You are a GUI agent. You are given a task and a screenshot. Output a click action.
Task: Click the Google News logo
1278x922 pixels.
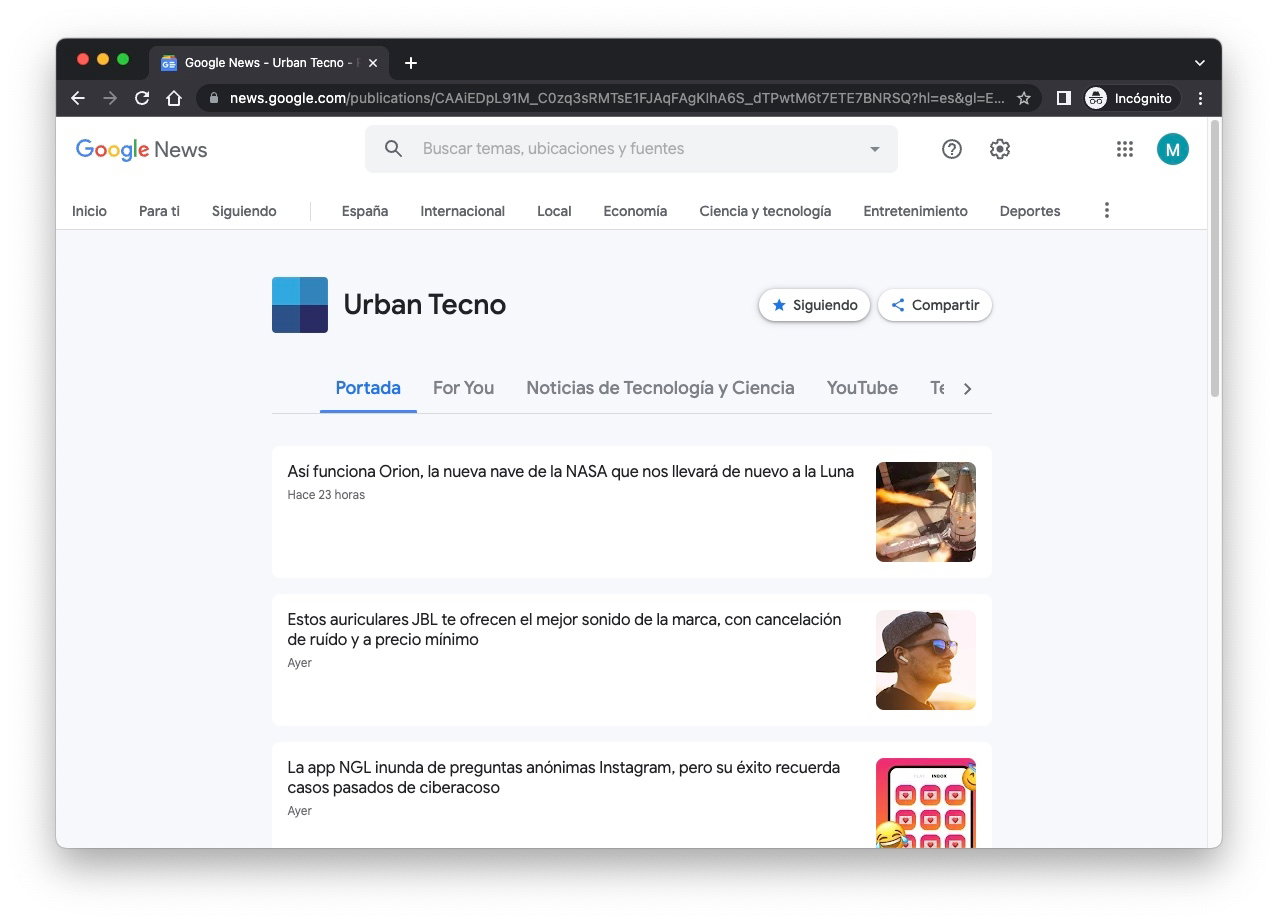tap(140, 148)
